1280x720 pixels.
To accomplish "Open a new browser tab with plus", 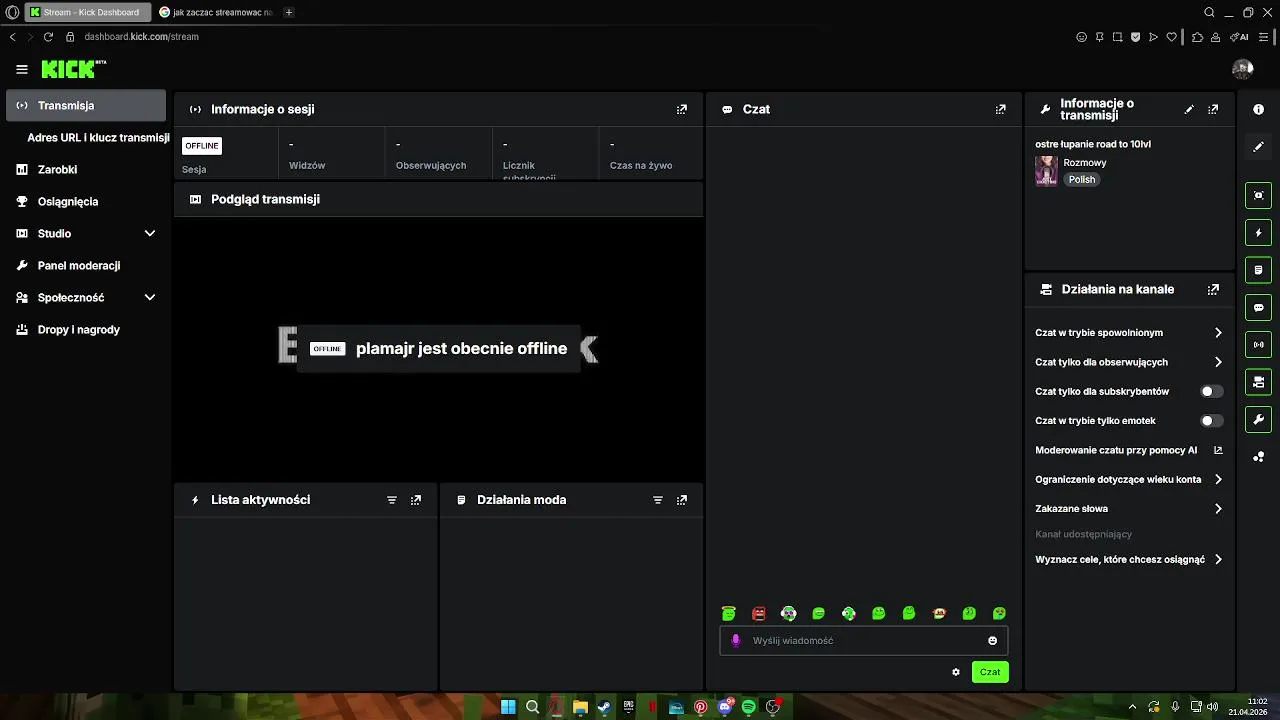I will pyautogui.click(x=289, y=12).
